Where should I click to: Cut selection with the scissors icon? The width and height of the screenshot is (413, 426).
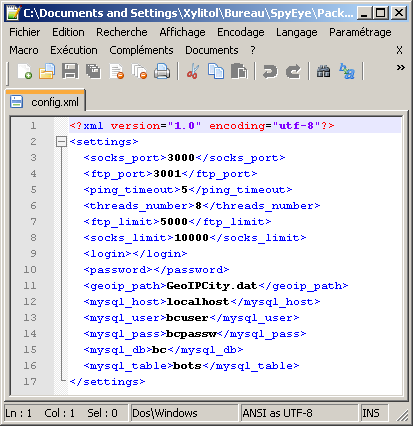(193, 71)
